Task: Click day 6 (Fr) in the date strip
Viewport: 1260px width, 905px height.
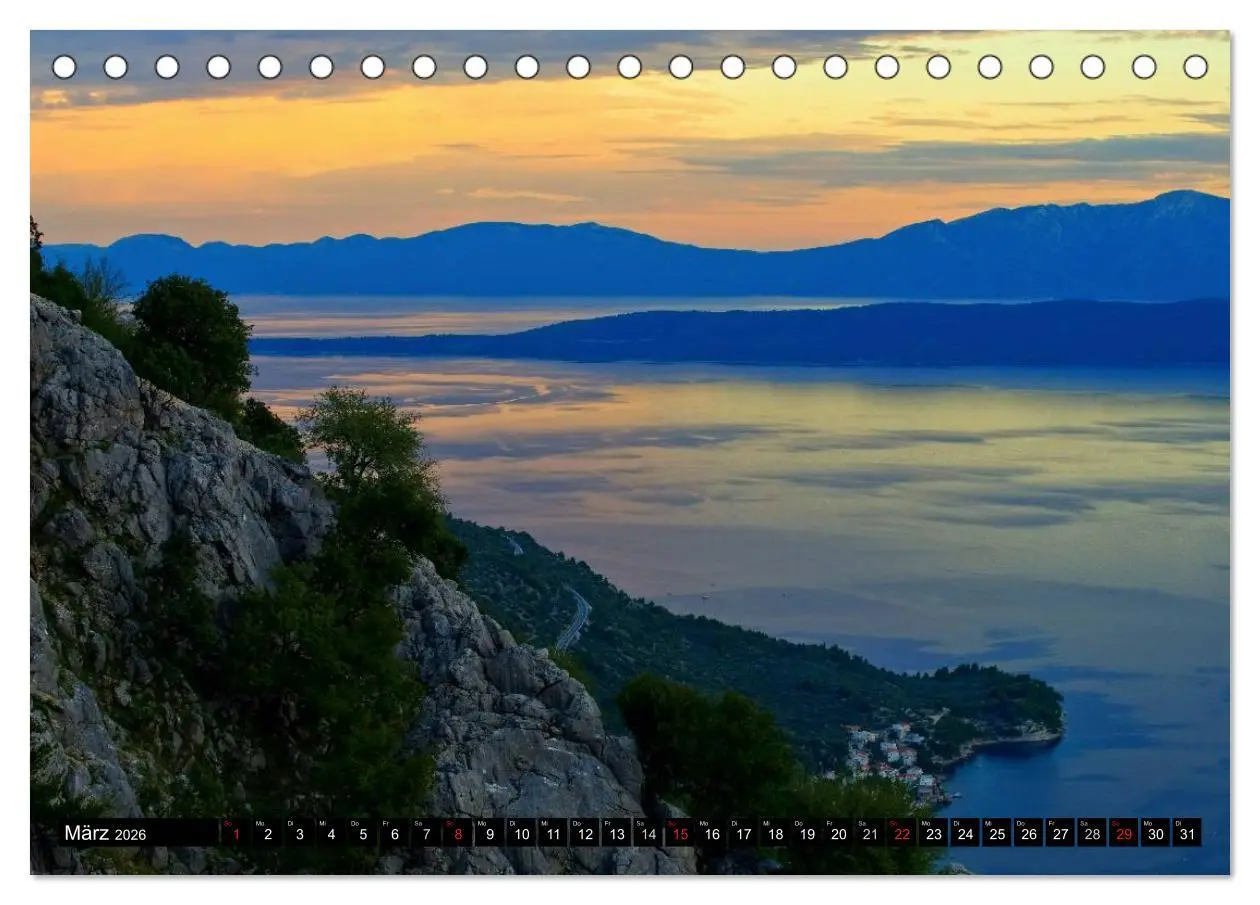Action: coord(394,833)
